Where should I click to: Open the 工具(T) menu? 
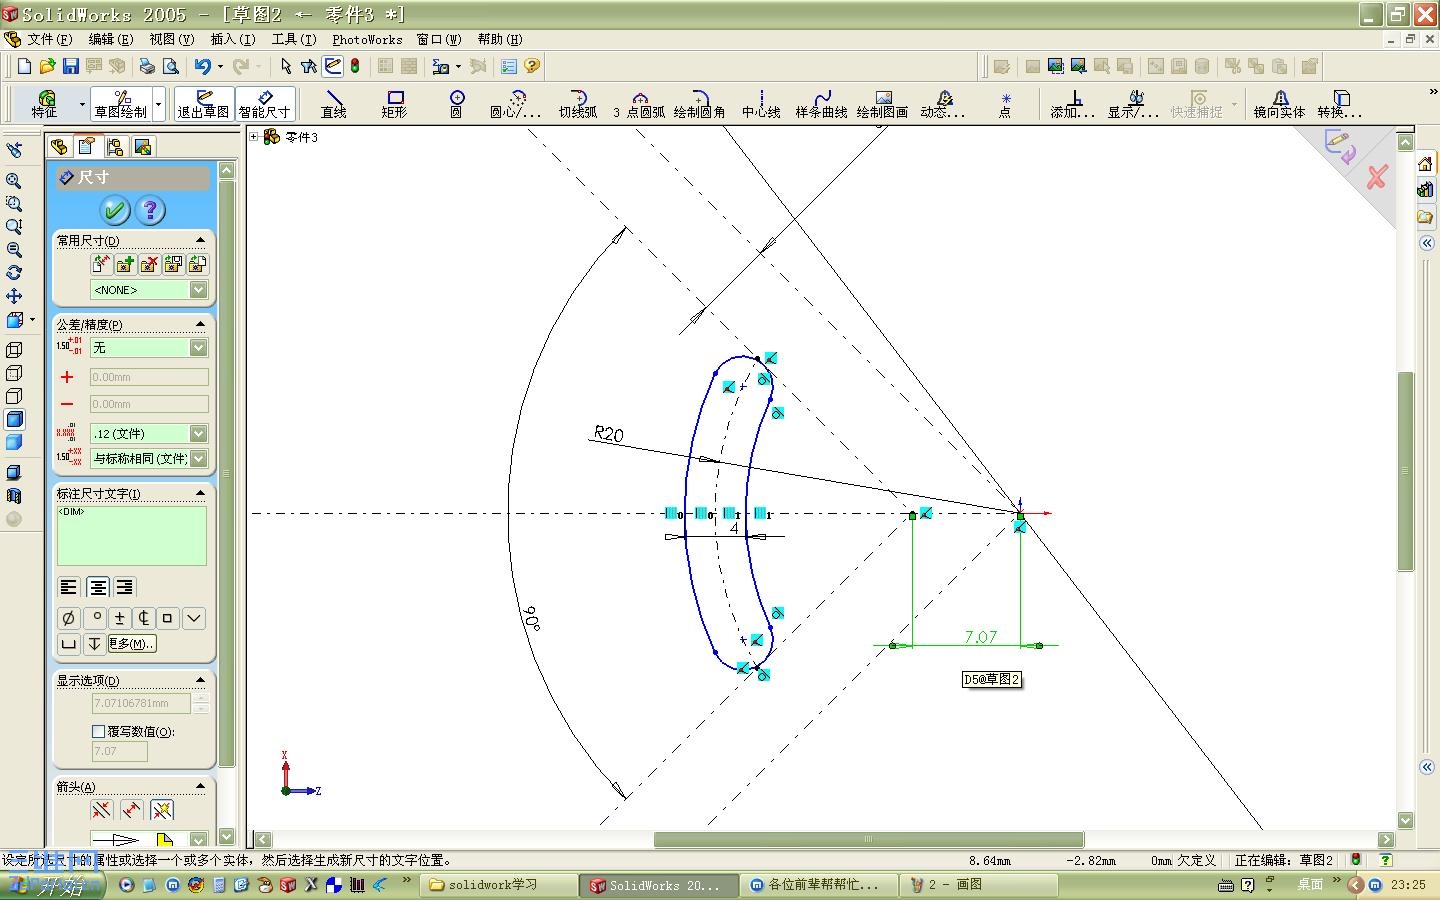(x=294, y=39)
